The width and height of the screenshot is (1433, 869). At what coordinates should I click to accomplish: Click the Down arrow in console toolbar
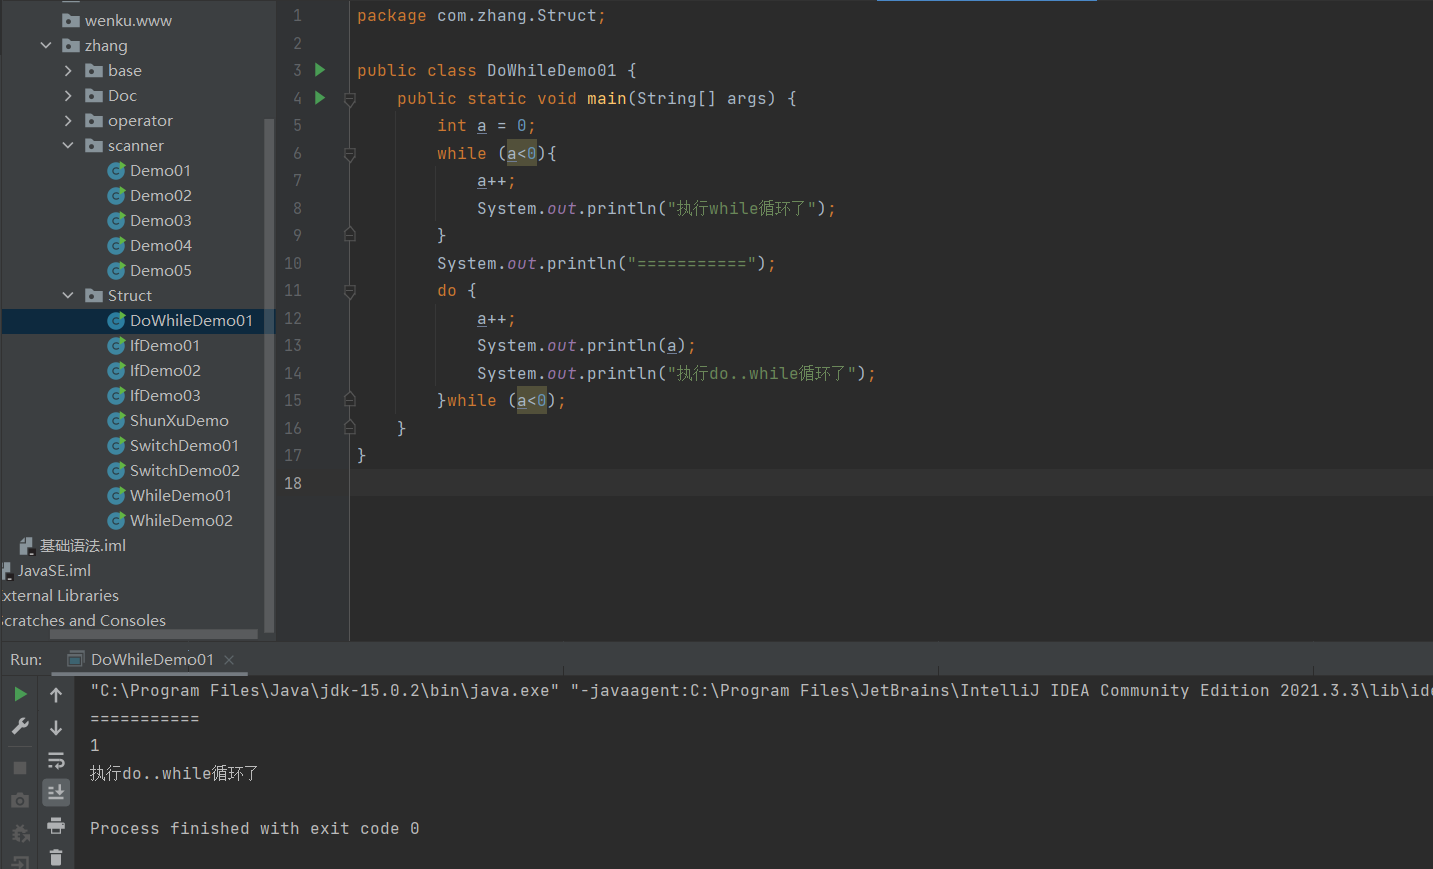point(56,728)
